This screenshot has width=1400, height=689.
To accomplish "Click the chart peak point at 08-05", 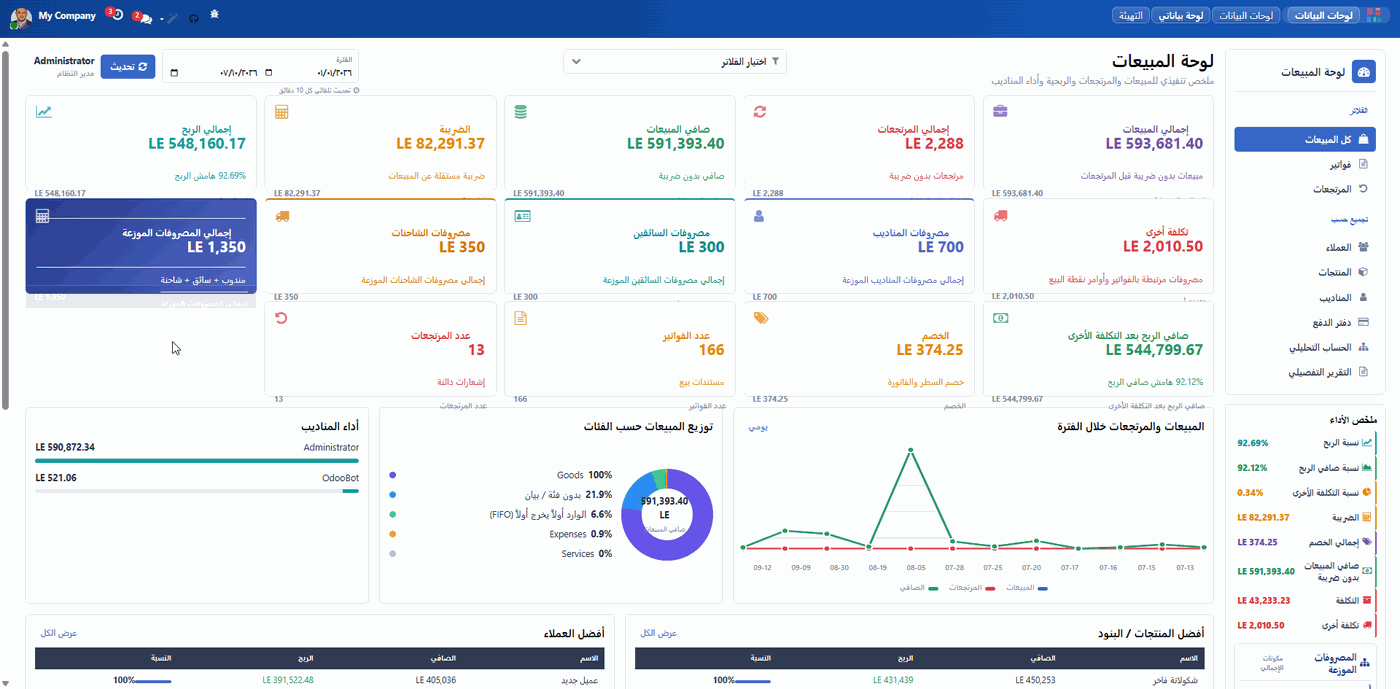I will click(911, 450).
